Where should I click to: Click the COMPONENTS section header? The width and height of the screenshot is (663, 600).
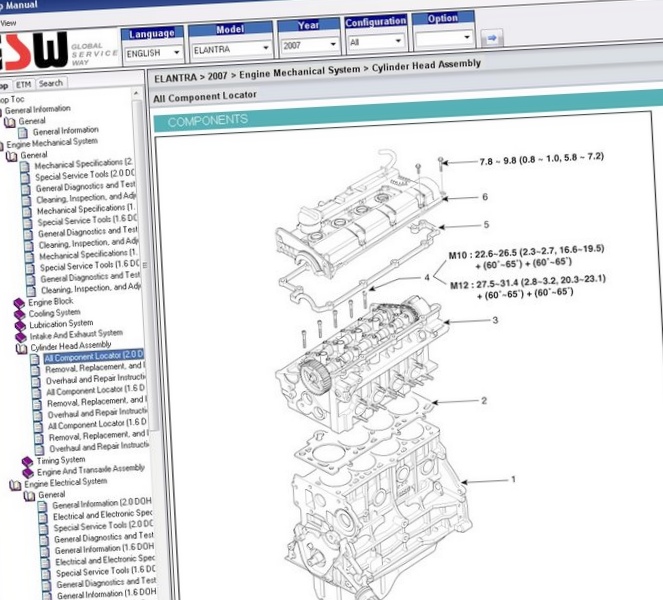point(207,121)
